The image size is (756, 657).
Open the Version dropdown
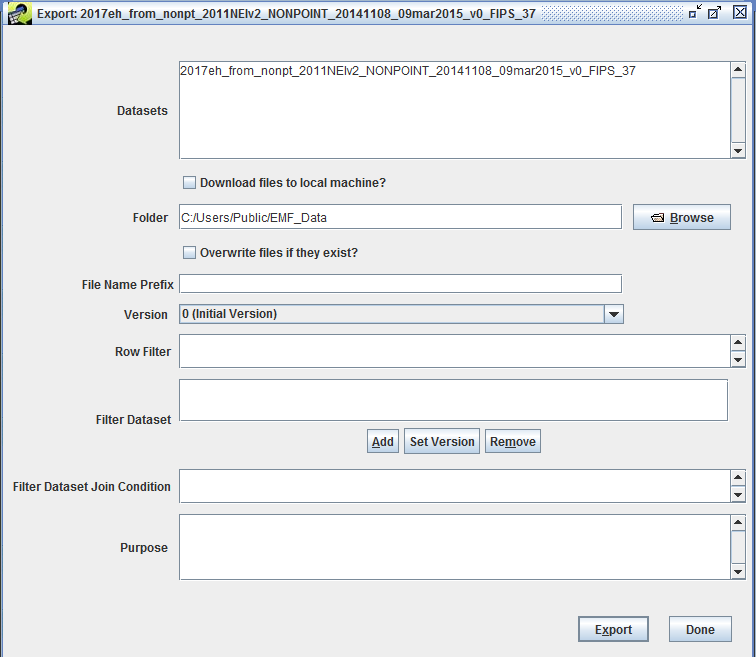[x=614, y=314]
